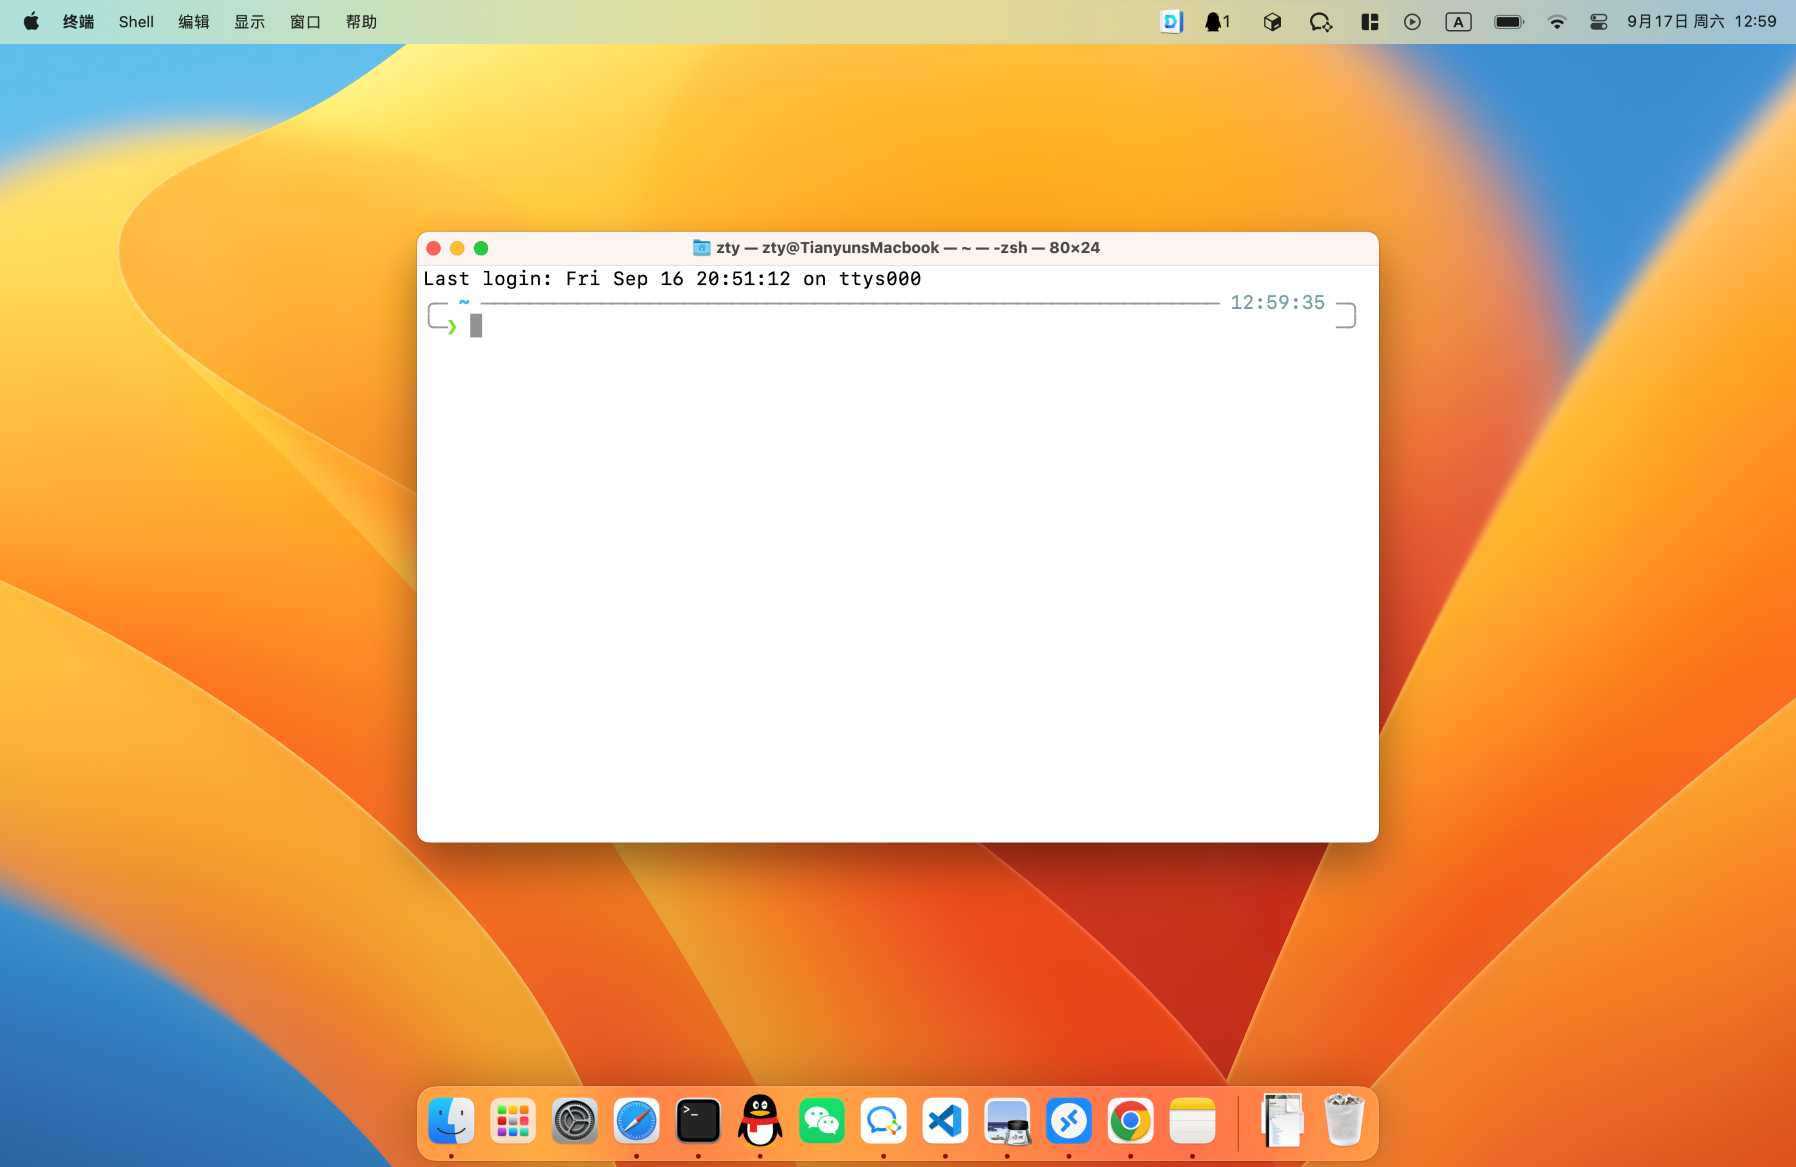Open Notes from the Dock
Viewport: 1796px width, 1167px height.
1192,1121
